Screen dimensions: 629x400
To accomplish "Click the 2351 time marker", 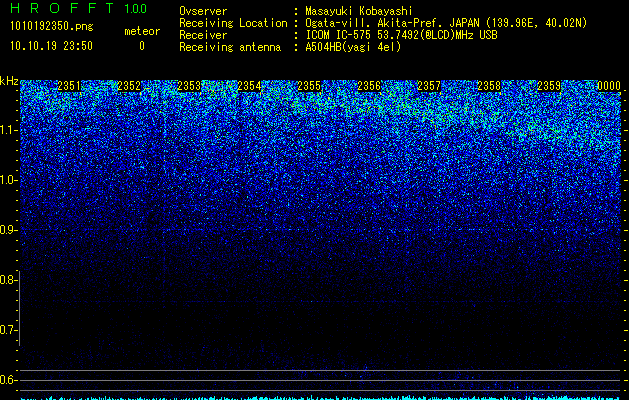I will coord(69,86).
